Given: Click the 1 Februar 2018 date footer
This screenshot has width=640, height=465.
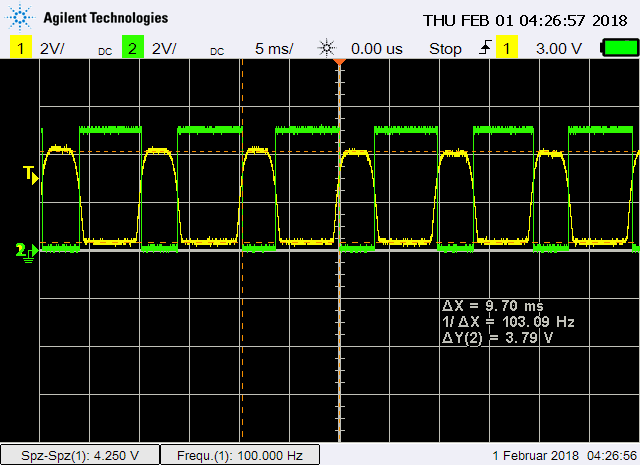Looking at the screenshot, I should [x=536, y=455].
